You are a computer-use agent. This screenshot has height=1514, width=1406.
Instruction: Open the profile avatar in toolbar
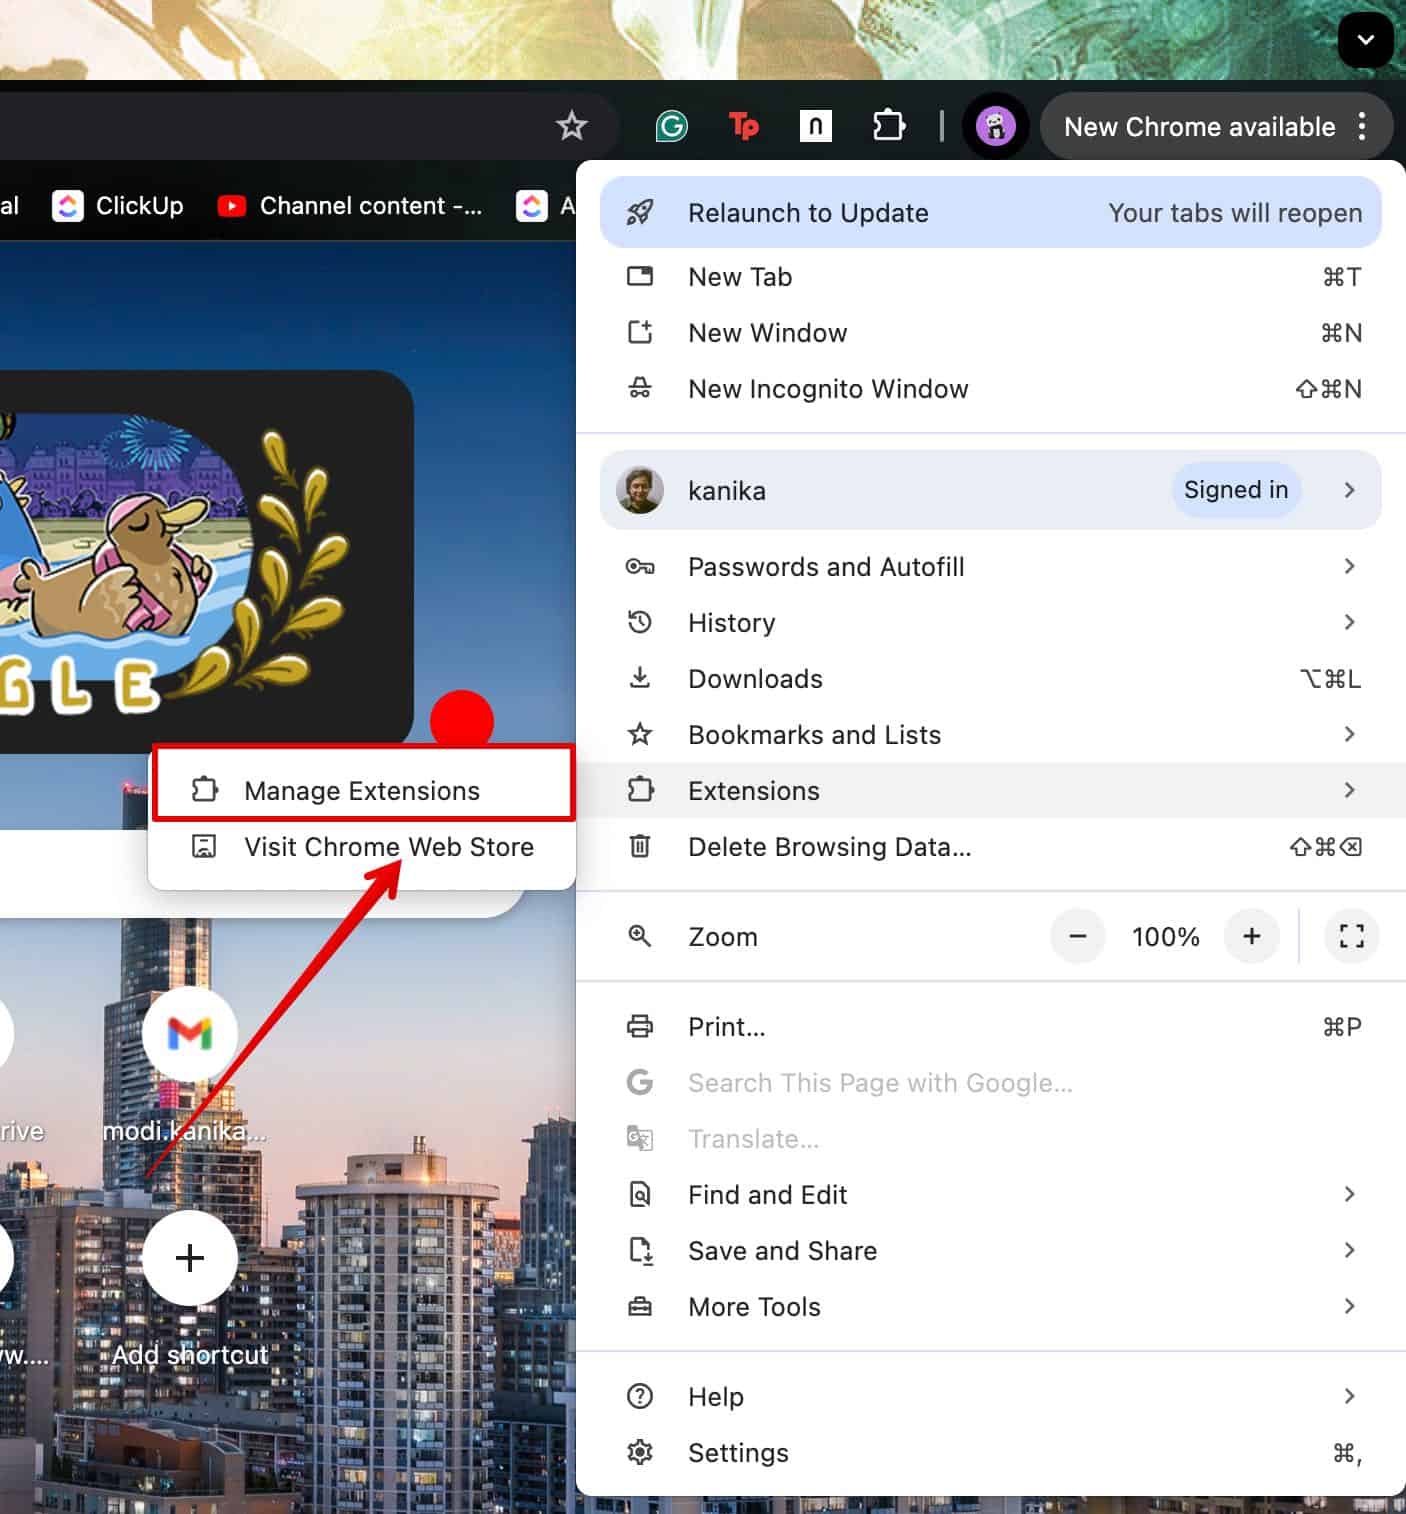995,126
